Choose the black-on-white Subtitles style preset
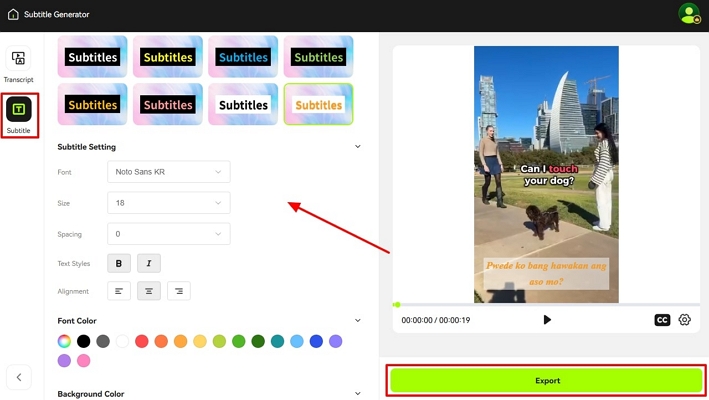Viewport: 709px width, 400px height. [x=243, y=104]
